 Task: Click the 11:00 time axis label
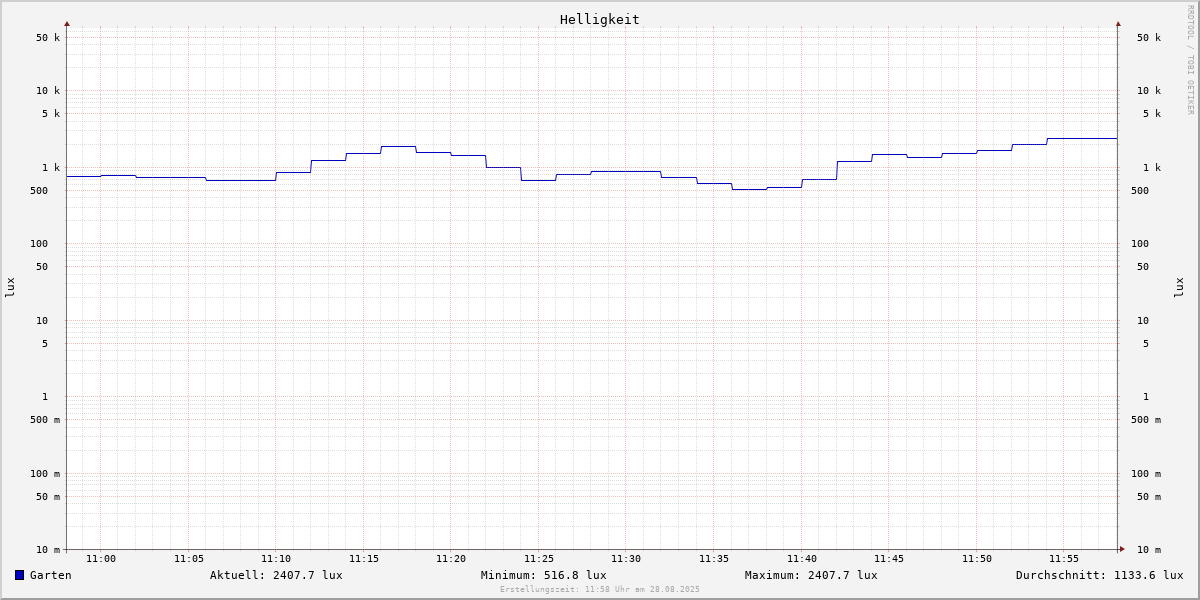click(x=101, y=559)
